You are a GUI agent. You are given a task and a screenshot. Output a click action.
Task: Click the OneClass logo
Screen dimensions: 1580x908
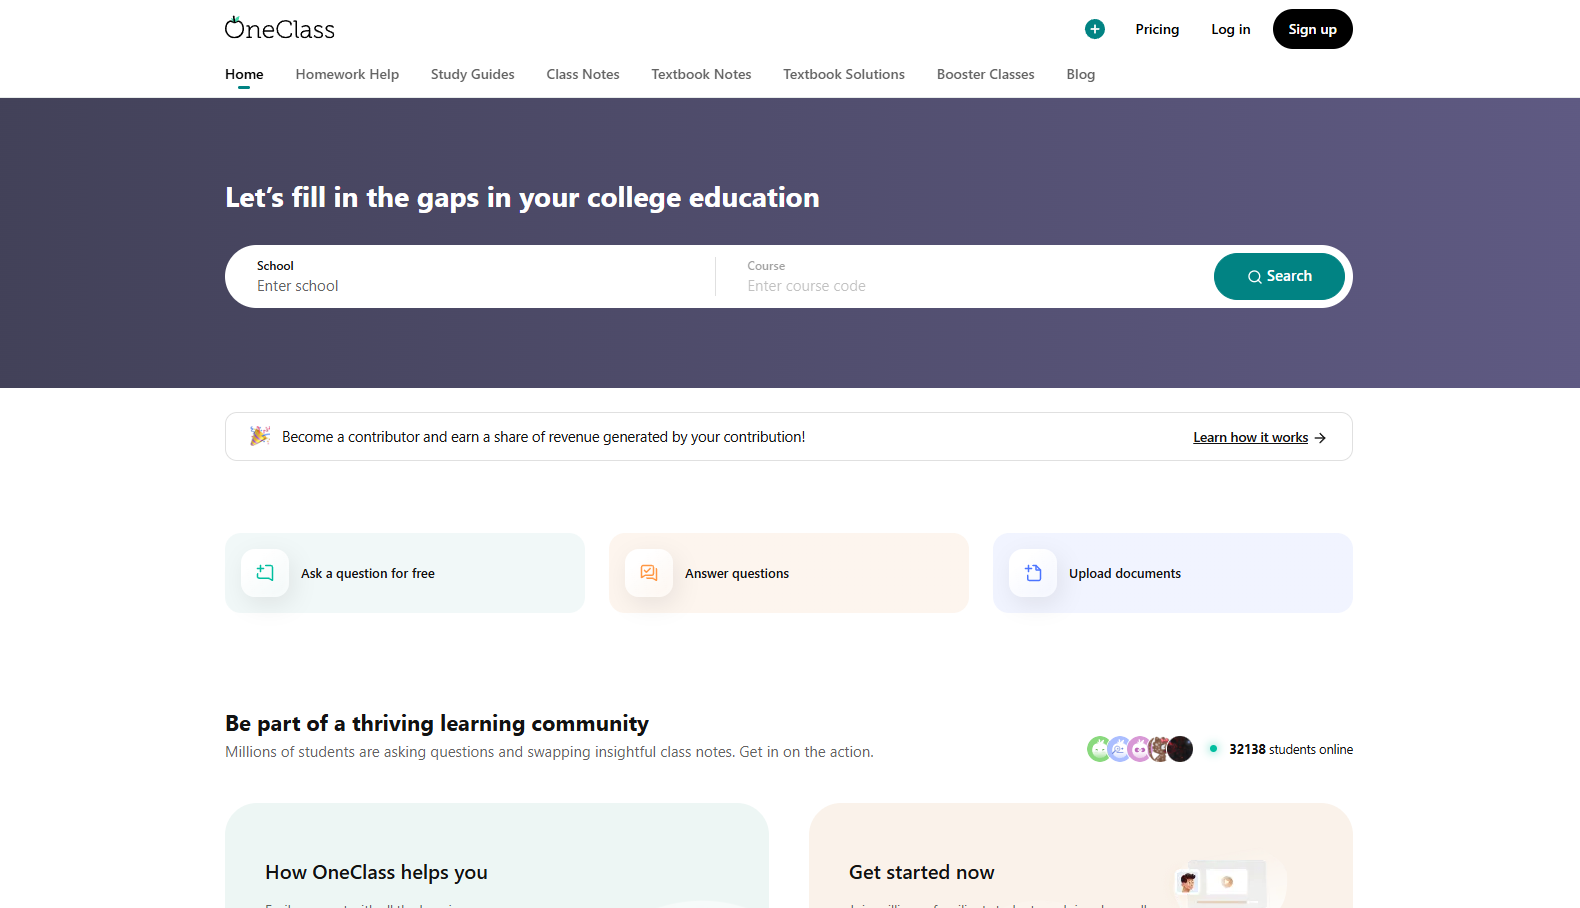coord(280,29)
